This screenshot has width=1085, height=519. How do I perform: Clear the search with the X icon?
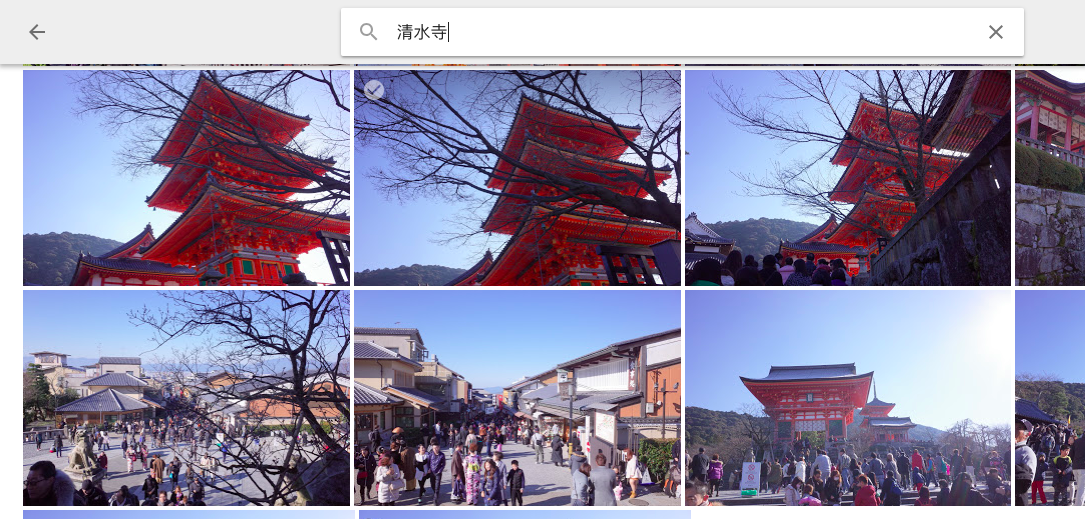coord(996,32)
